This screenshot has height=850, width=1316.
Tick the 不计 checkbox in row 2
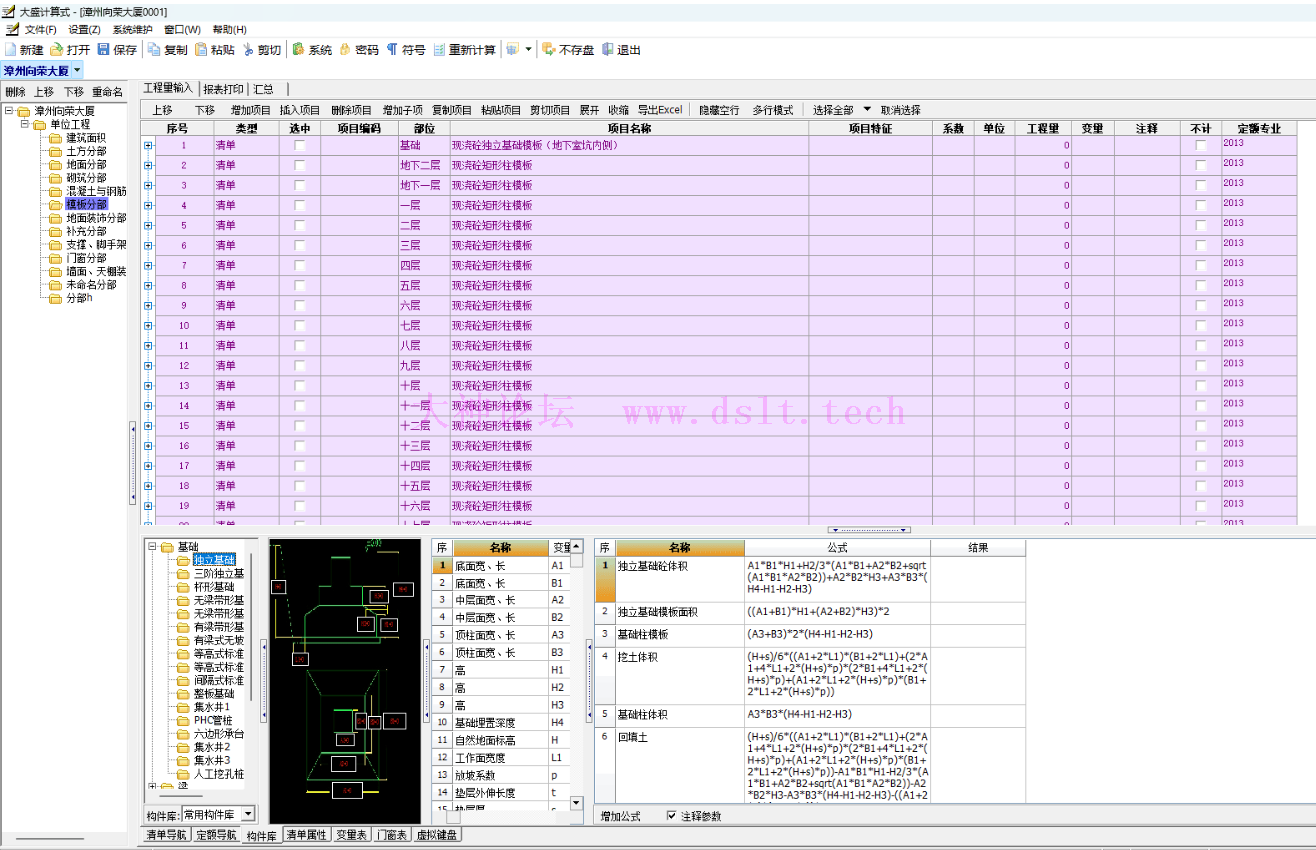[1201, 165]
